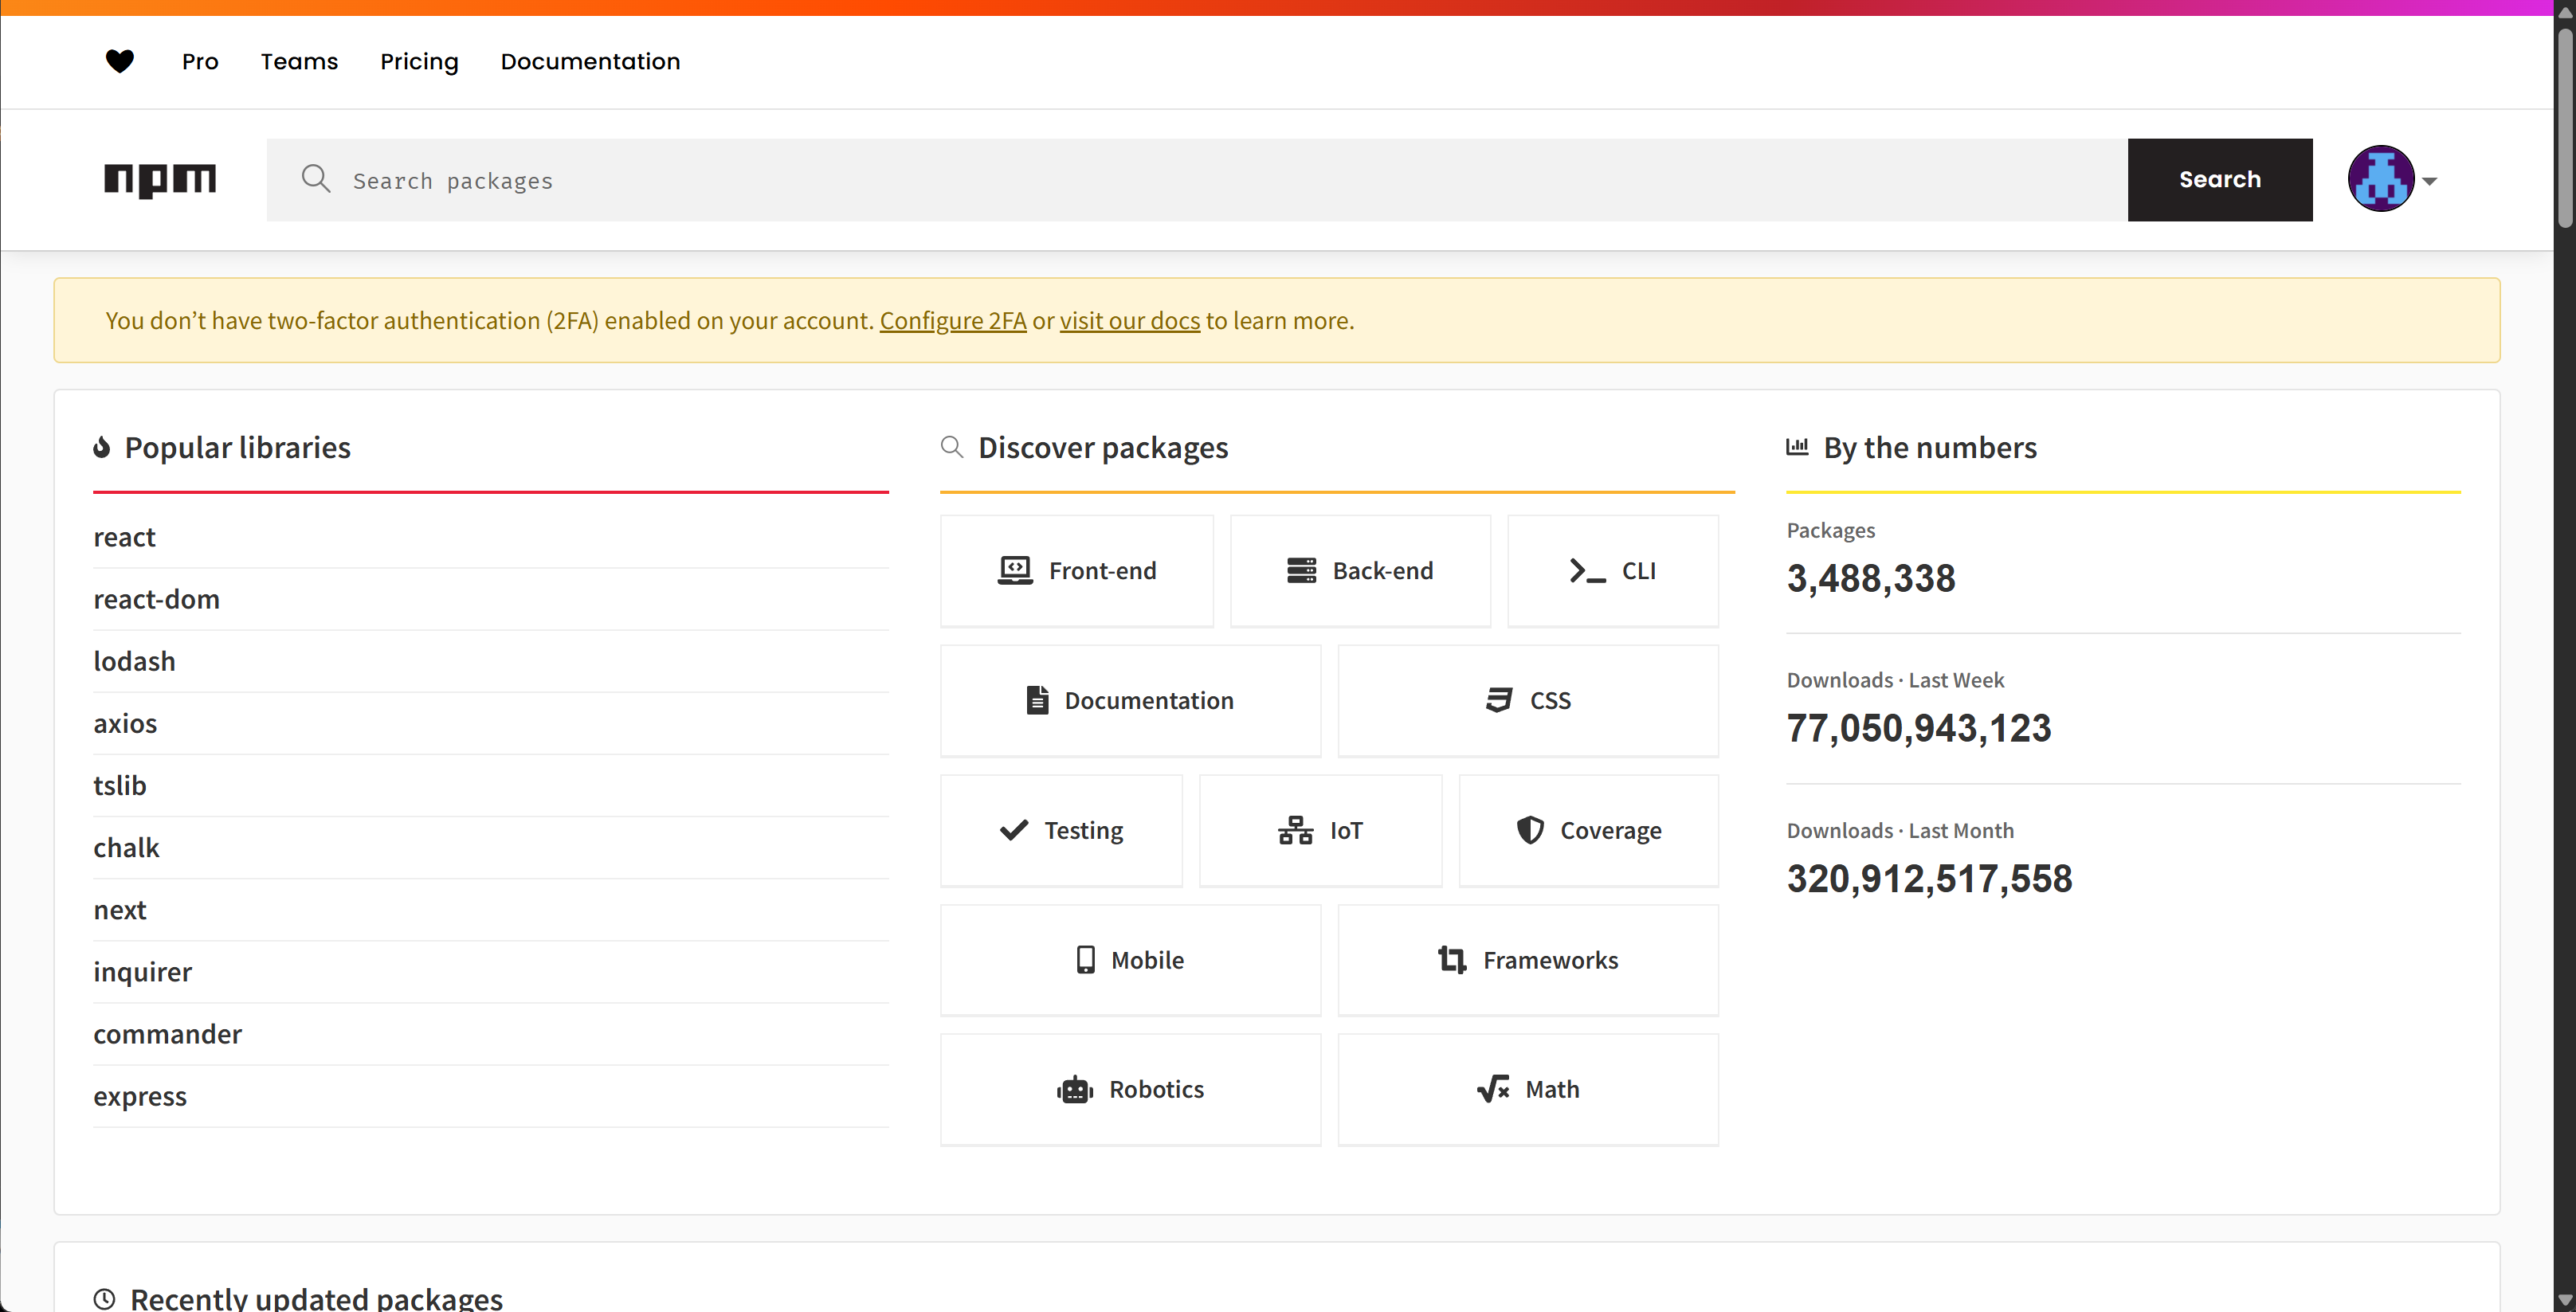Select the CLI text label

pyautogui.click(x=1639, y=571)
